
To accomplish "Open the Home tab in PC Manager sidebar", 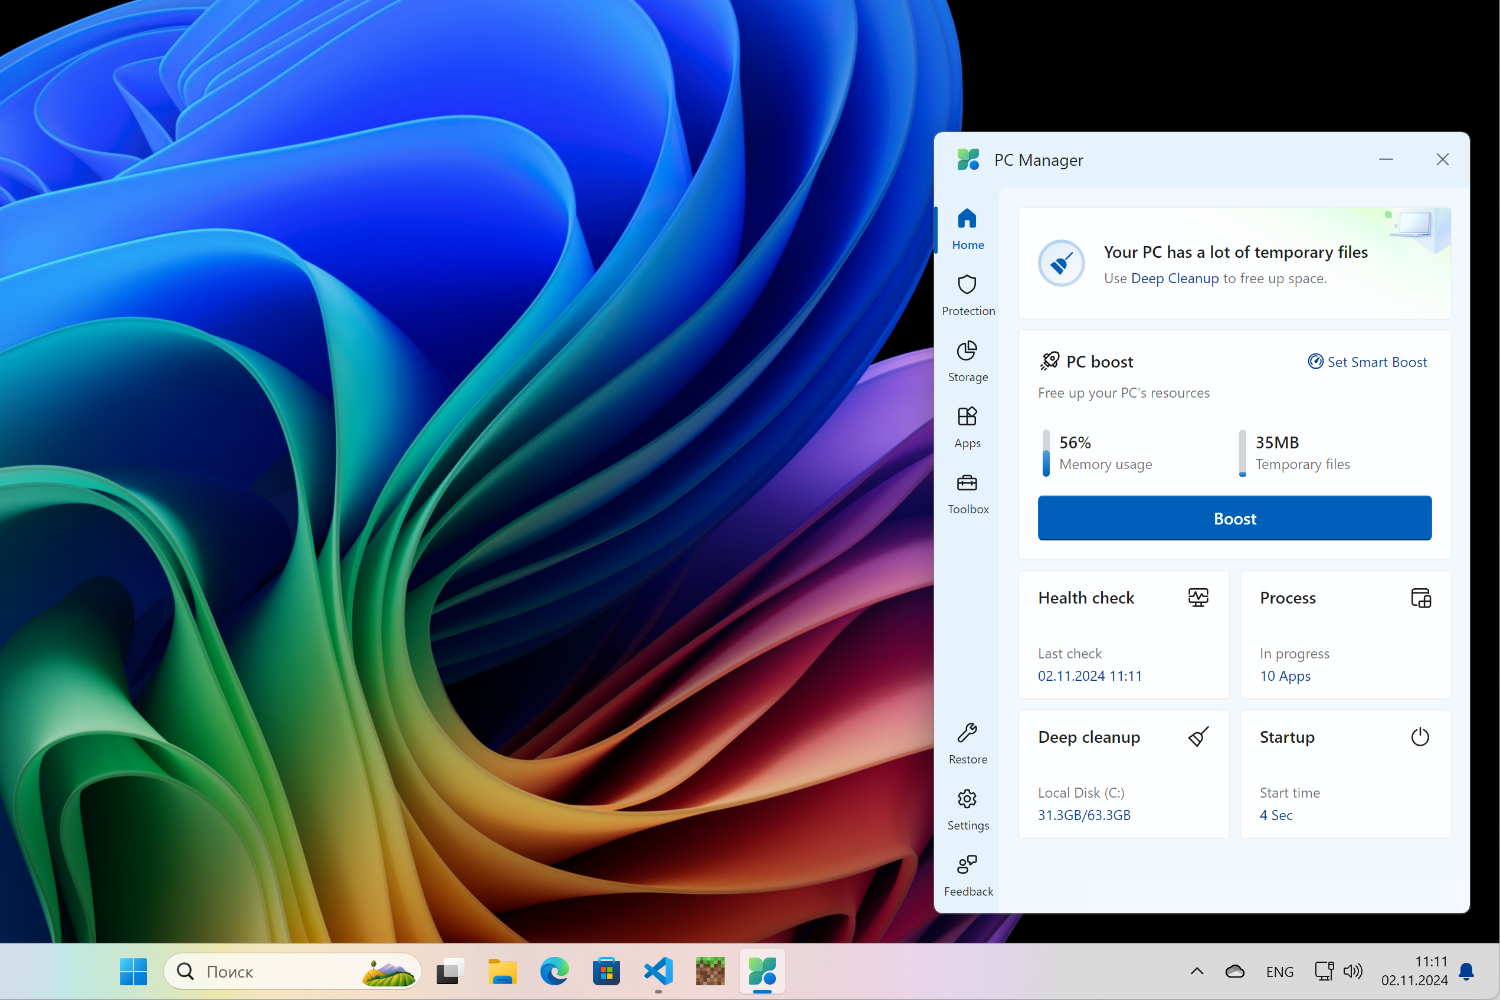I will (967, 229).
